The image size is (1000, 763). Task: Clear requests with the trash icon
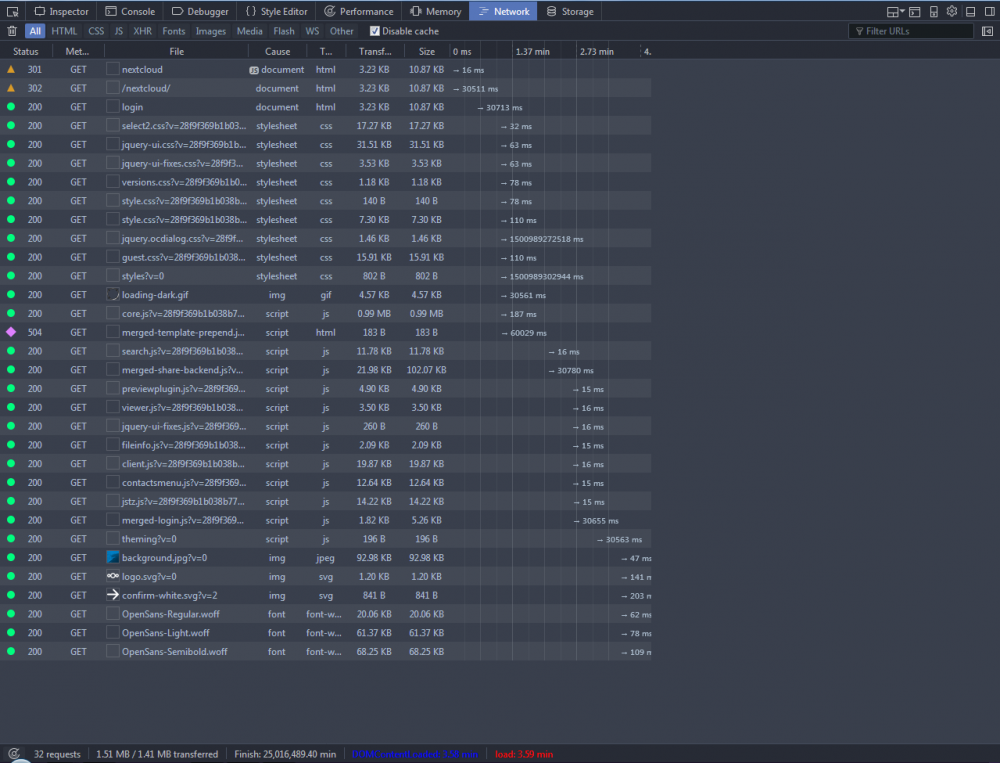coord(12,31)
